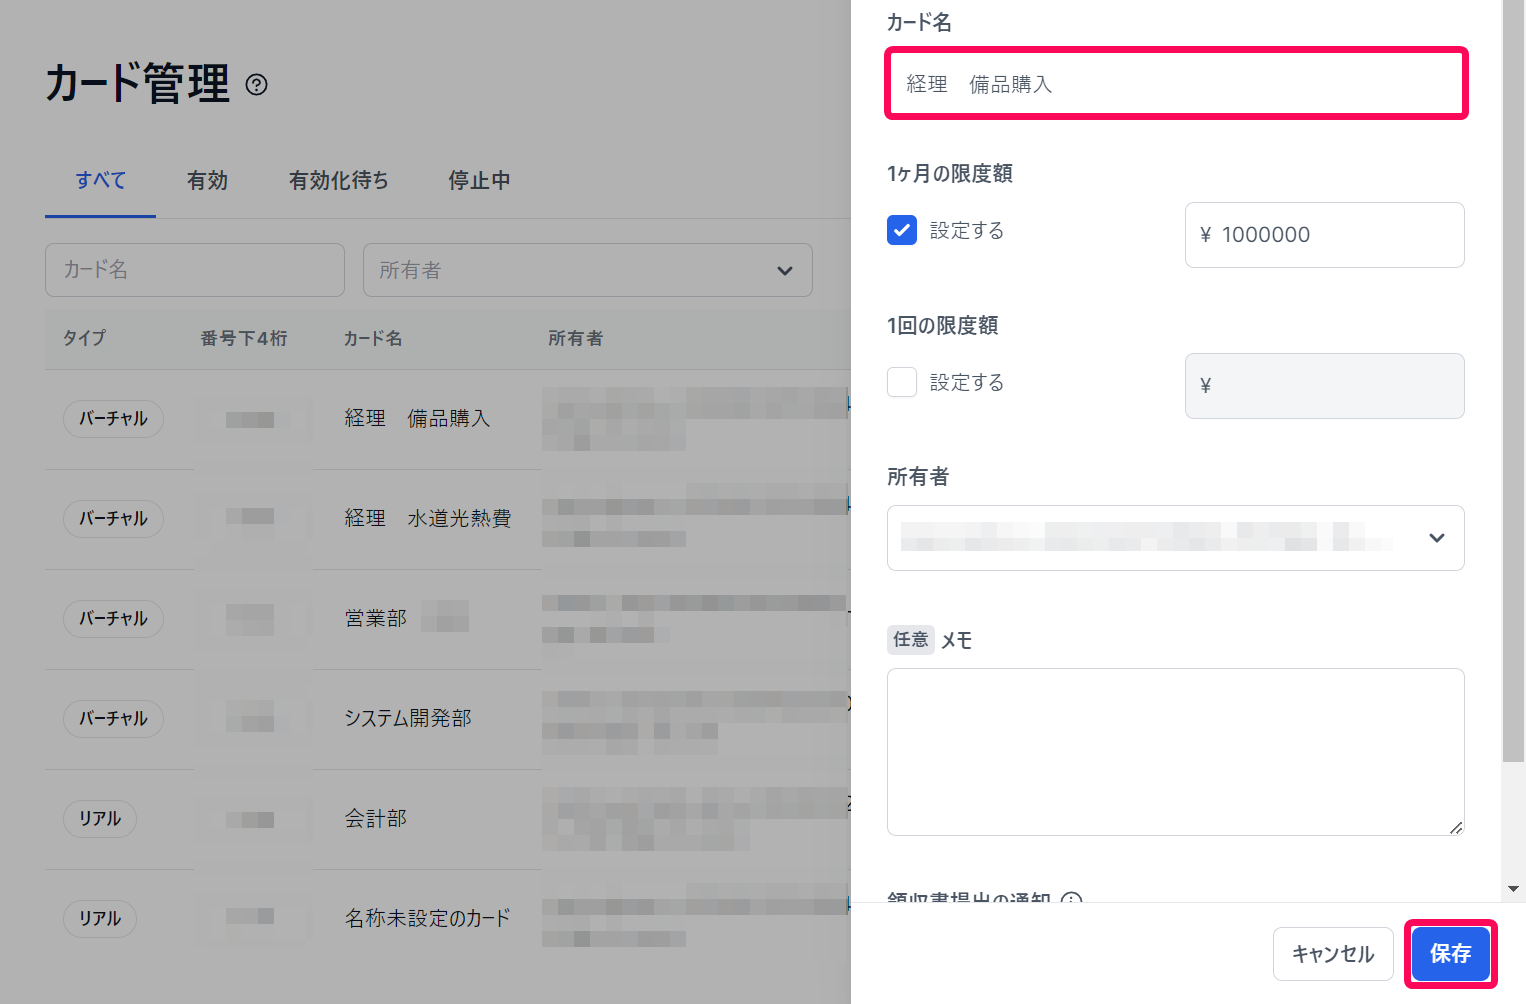Switch to the 有効化待ち tab
Image resolution: width=1526 pixels, height=1004 pixels.
pyautogui.click(x=339, y=181)
